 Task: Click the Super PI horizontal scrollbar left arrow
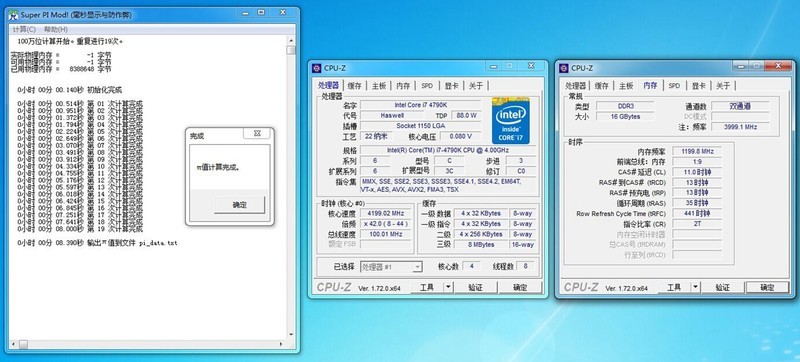(x=14, y=344)
